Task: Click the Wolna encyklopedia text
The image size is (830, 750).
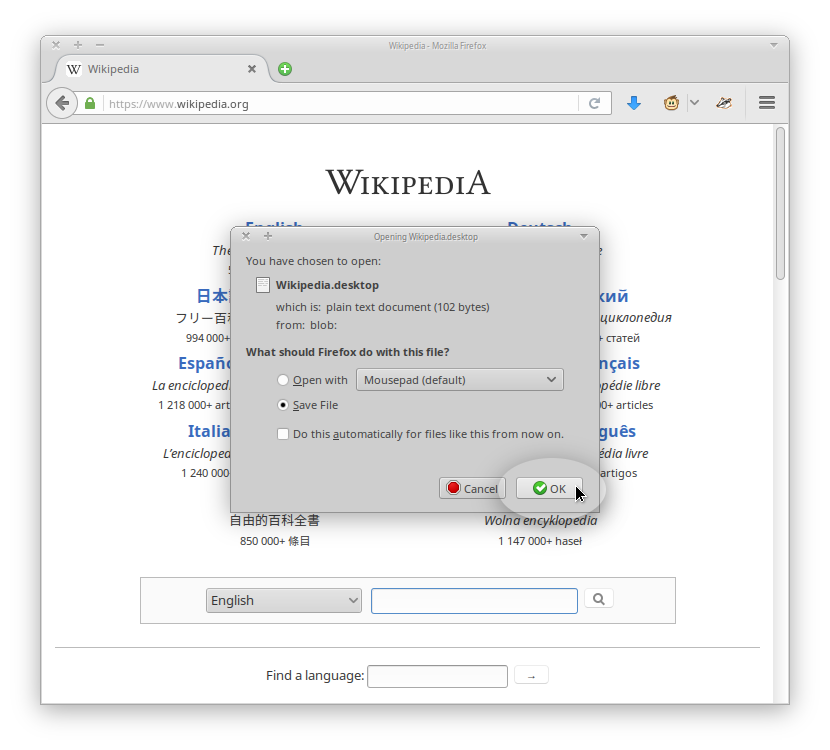Action: click(x=540, y=521)
